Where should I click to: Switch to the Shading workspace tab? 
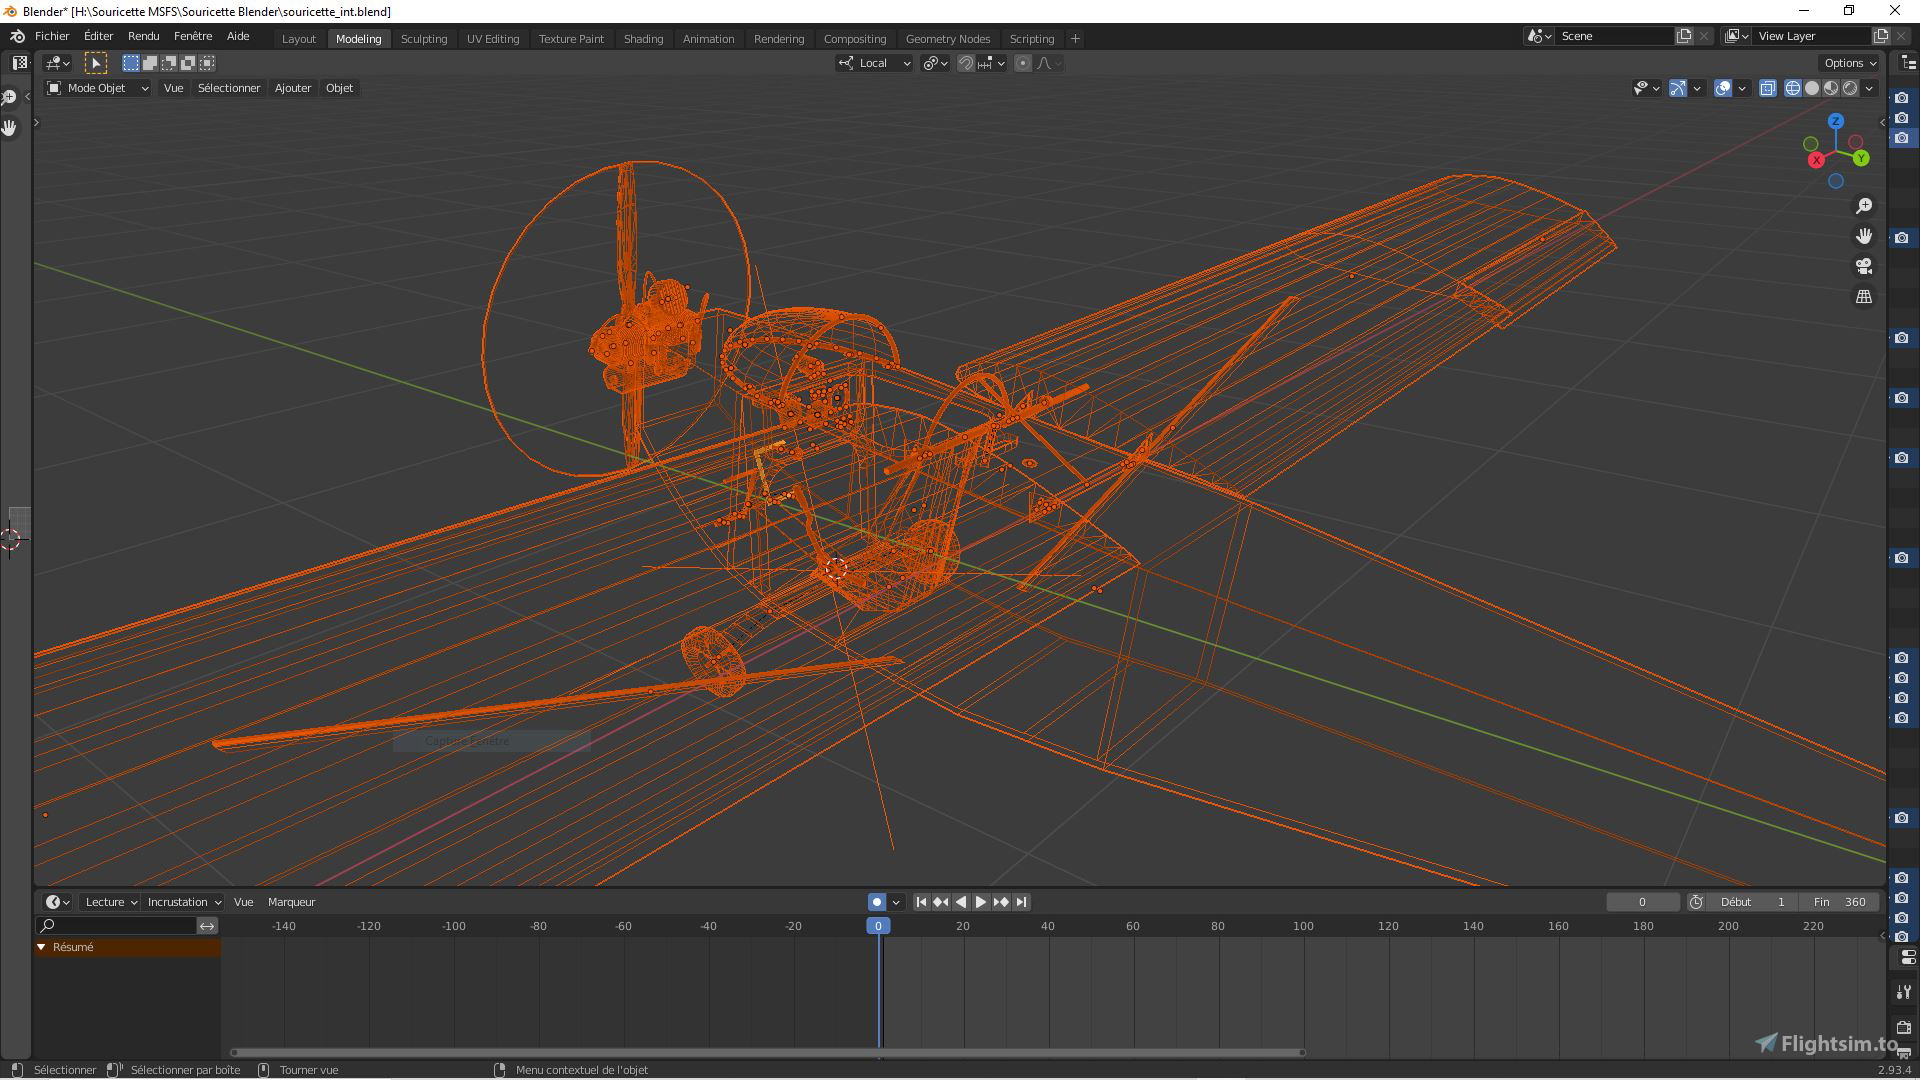(643, 39)
